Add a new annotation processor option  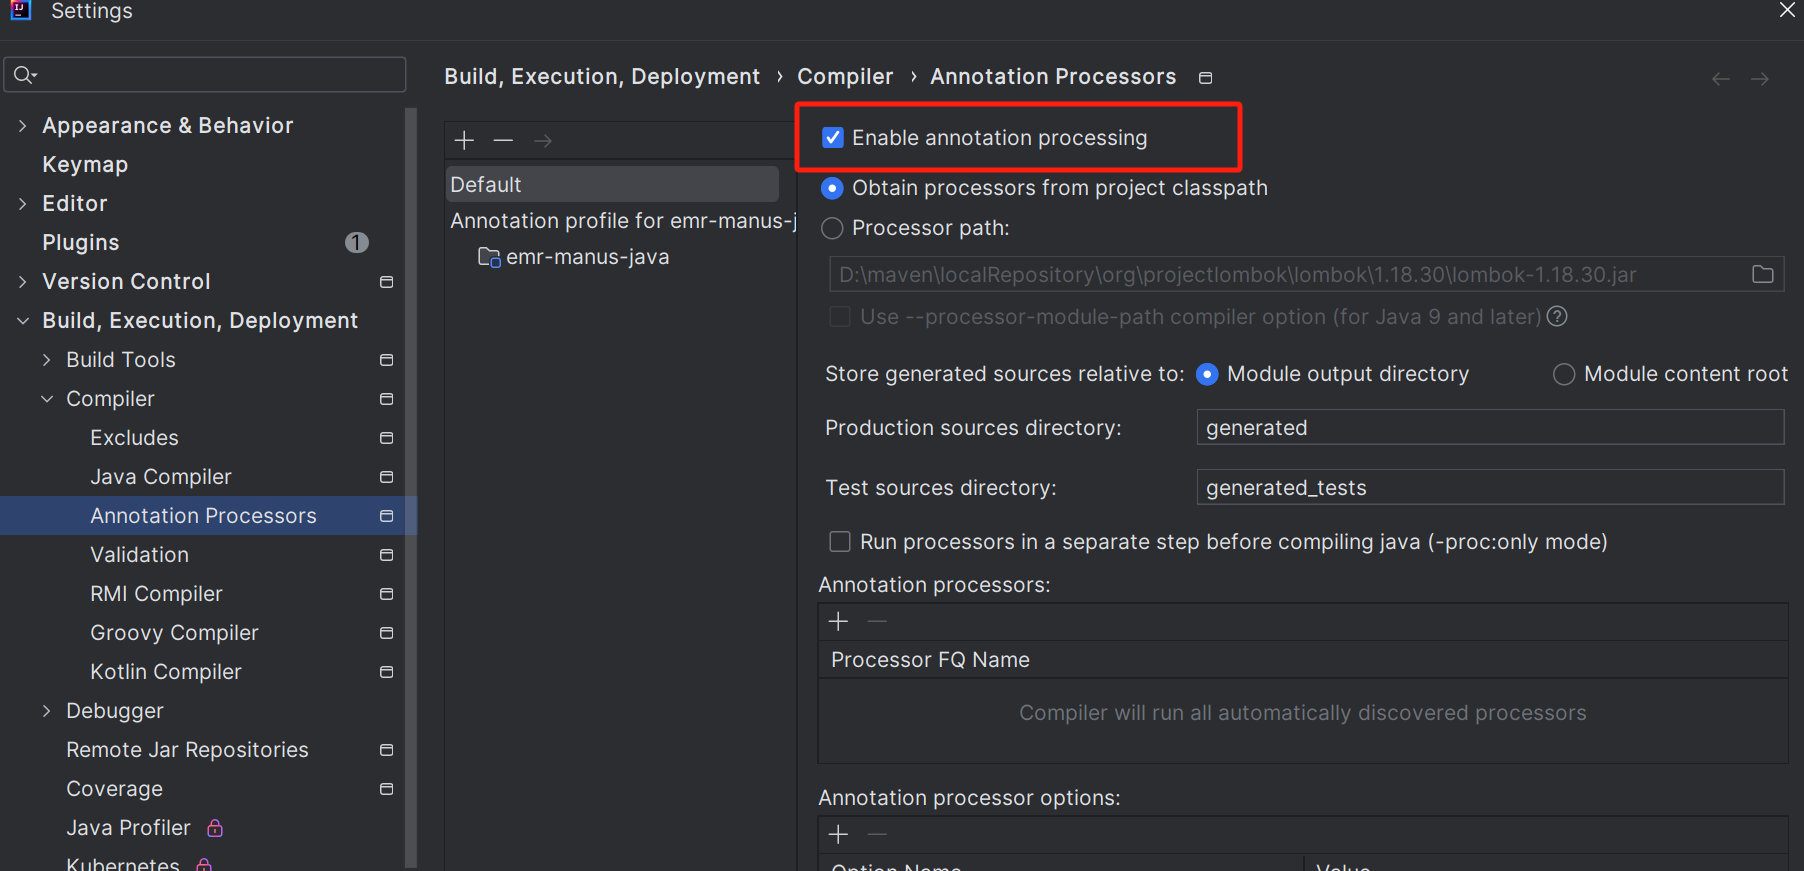[x=838, y=834]
